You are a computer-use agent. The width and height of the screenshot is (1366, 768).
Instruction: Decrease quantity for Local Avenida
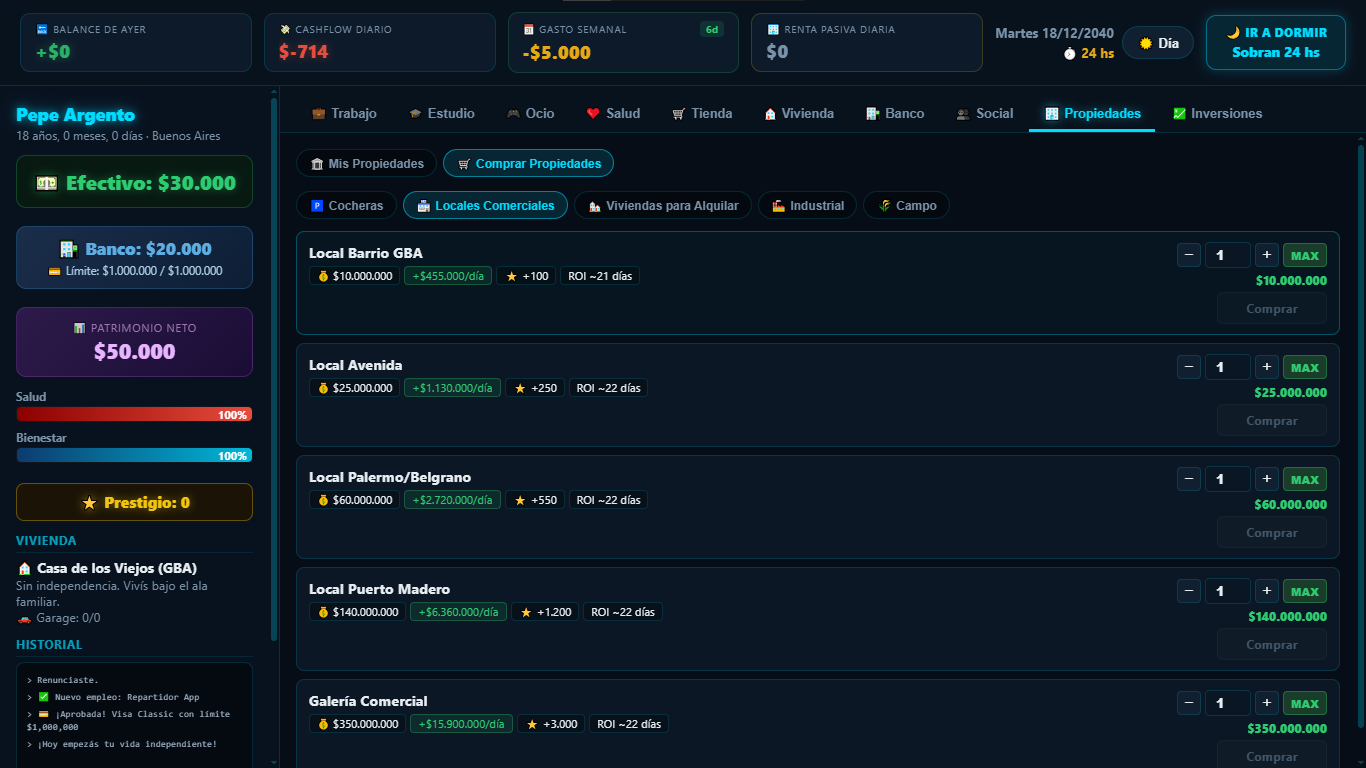click(1189, 367)
